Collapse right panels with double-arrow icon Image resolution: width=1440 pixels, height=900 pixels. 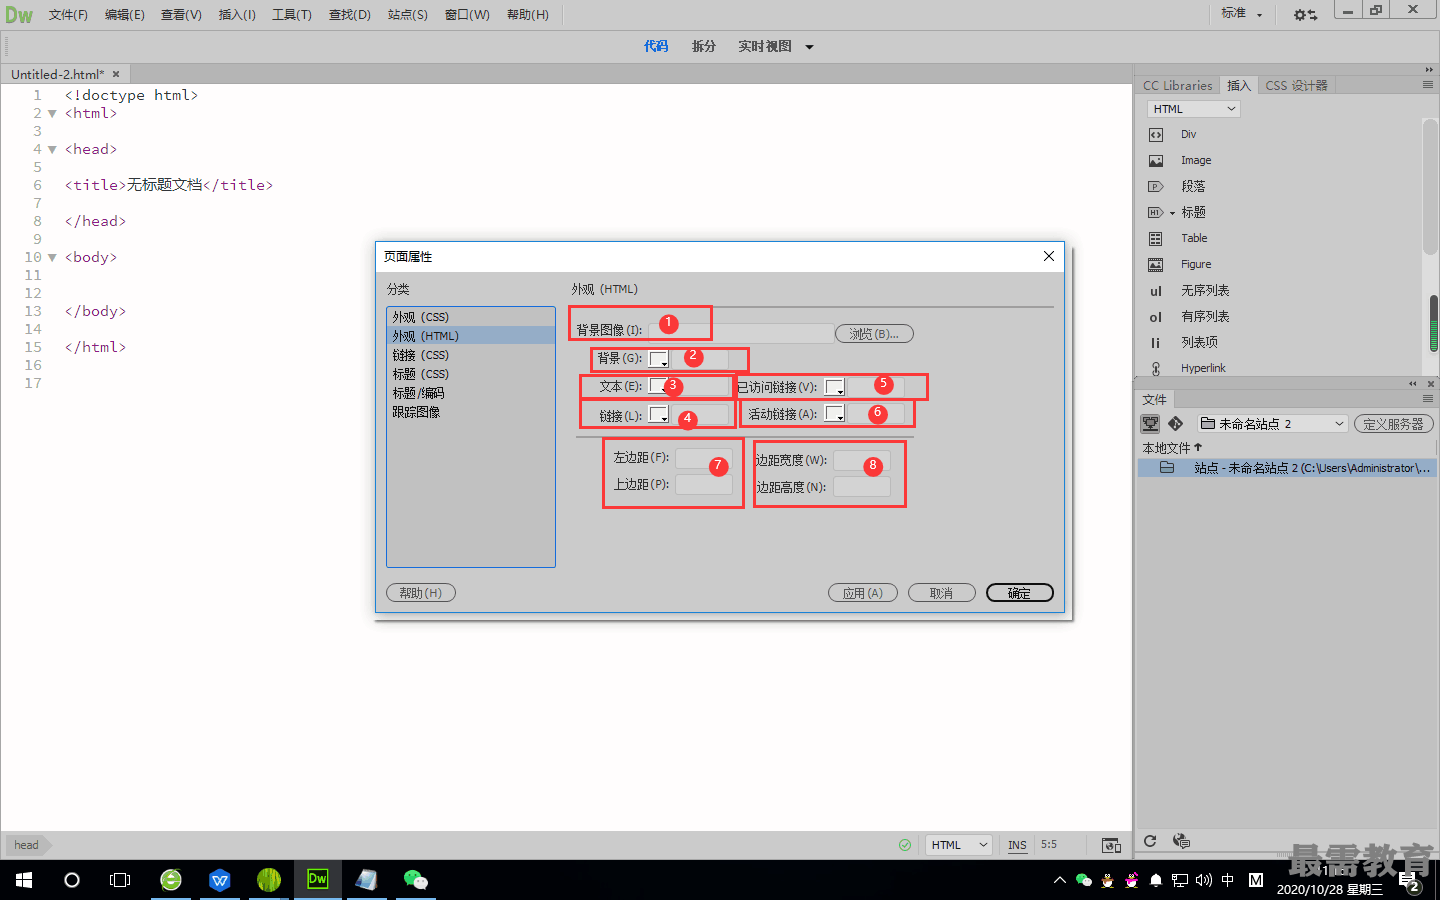coord(1429,69)
